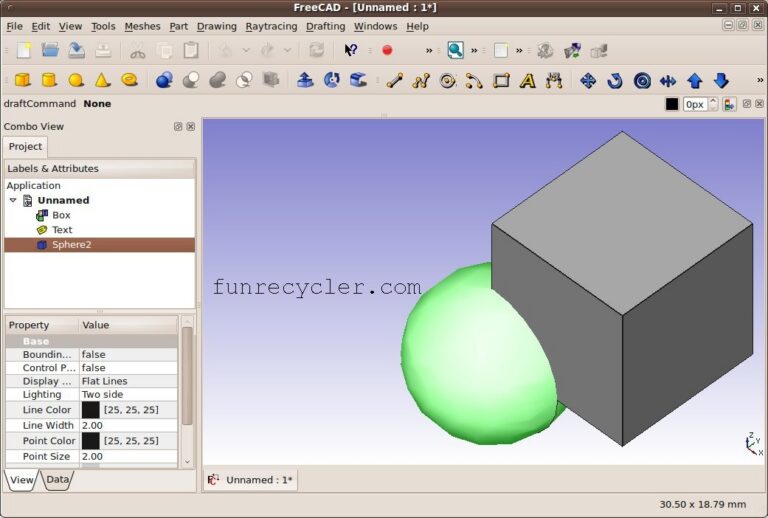Create a Cone primitive
768x518 pixels.
click(x=102, y=80)
